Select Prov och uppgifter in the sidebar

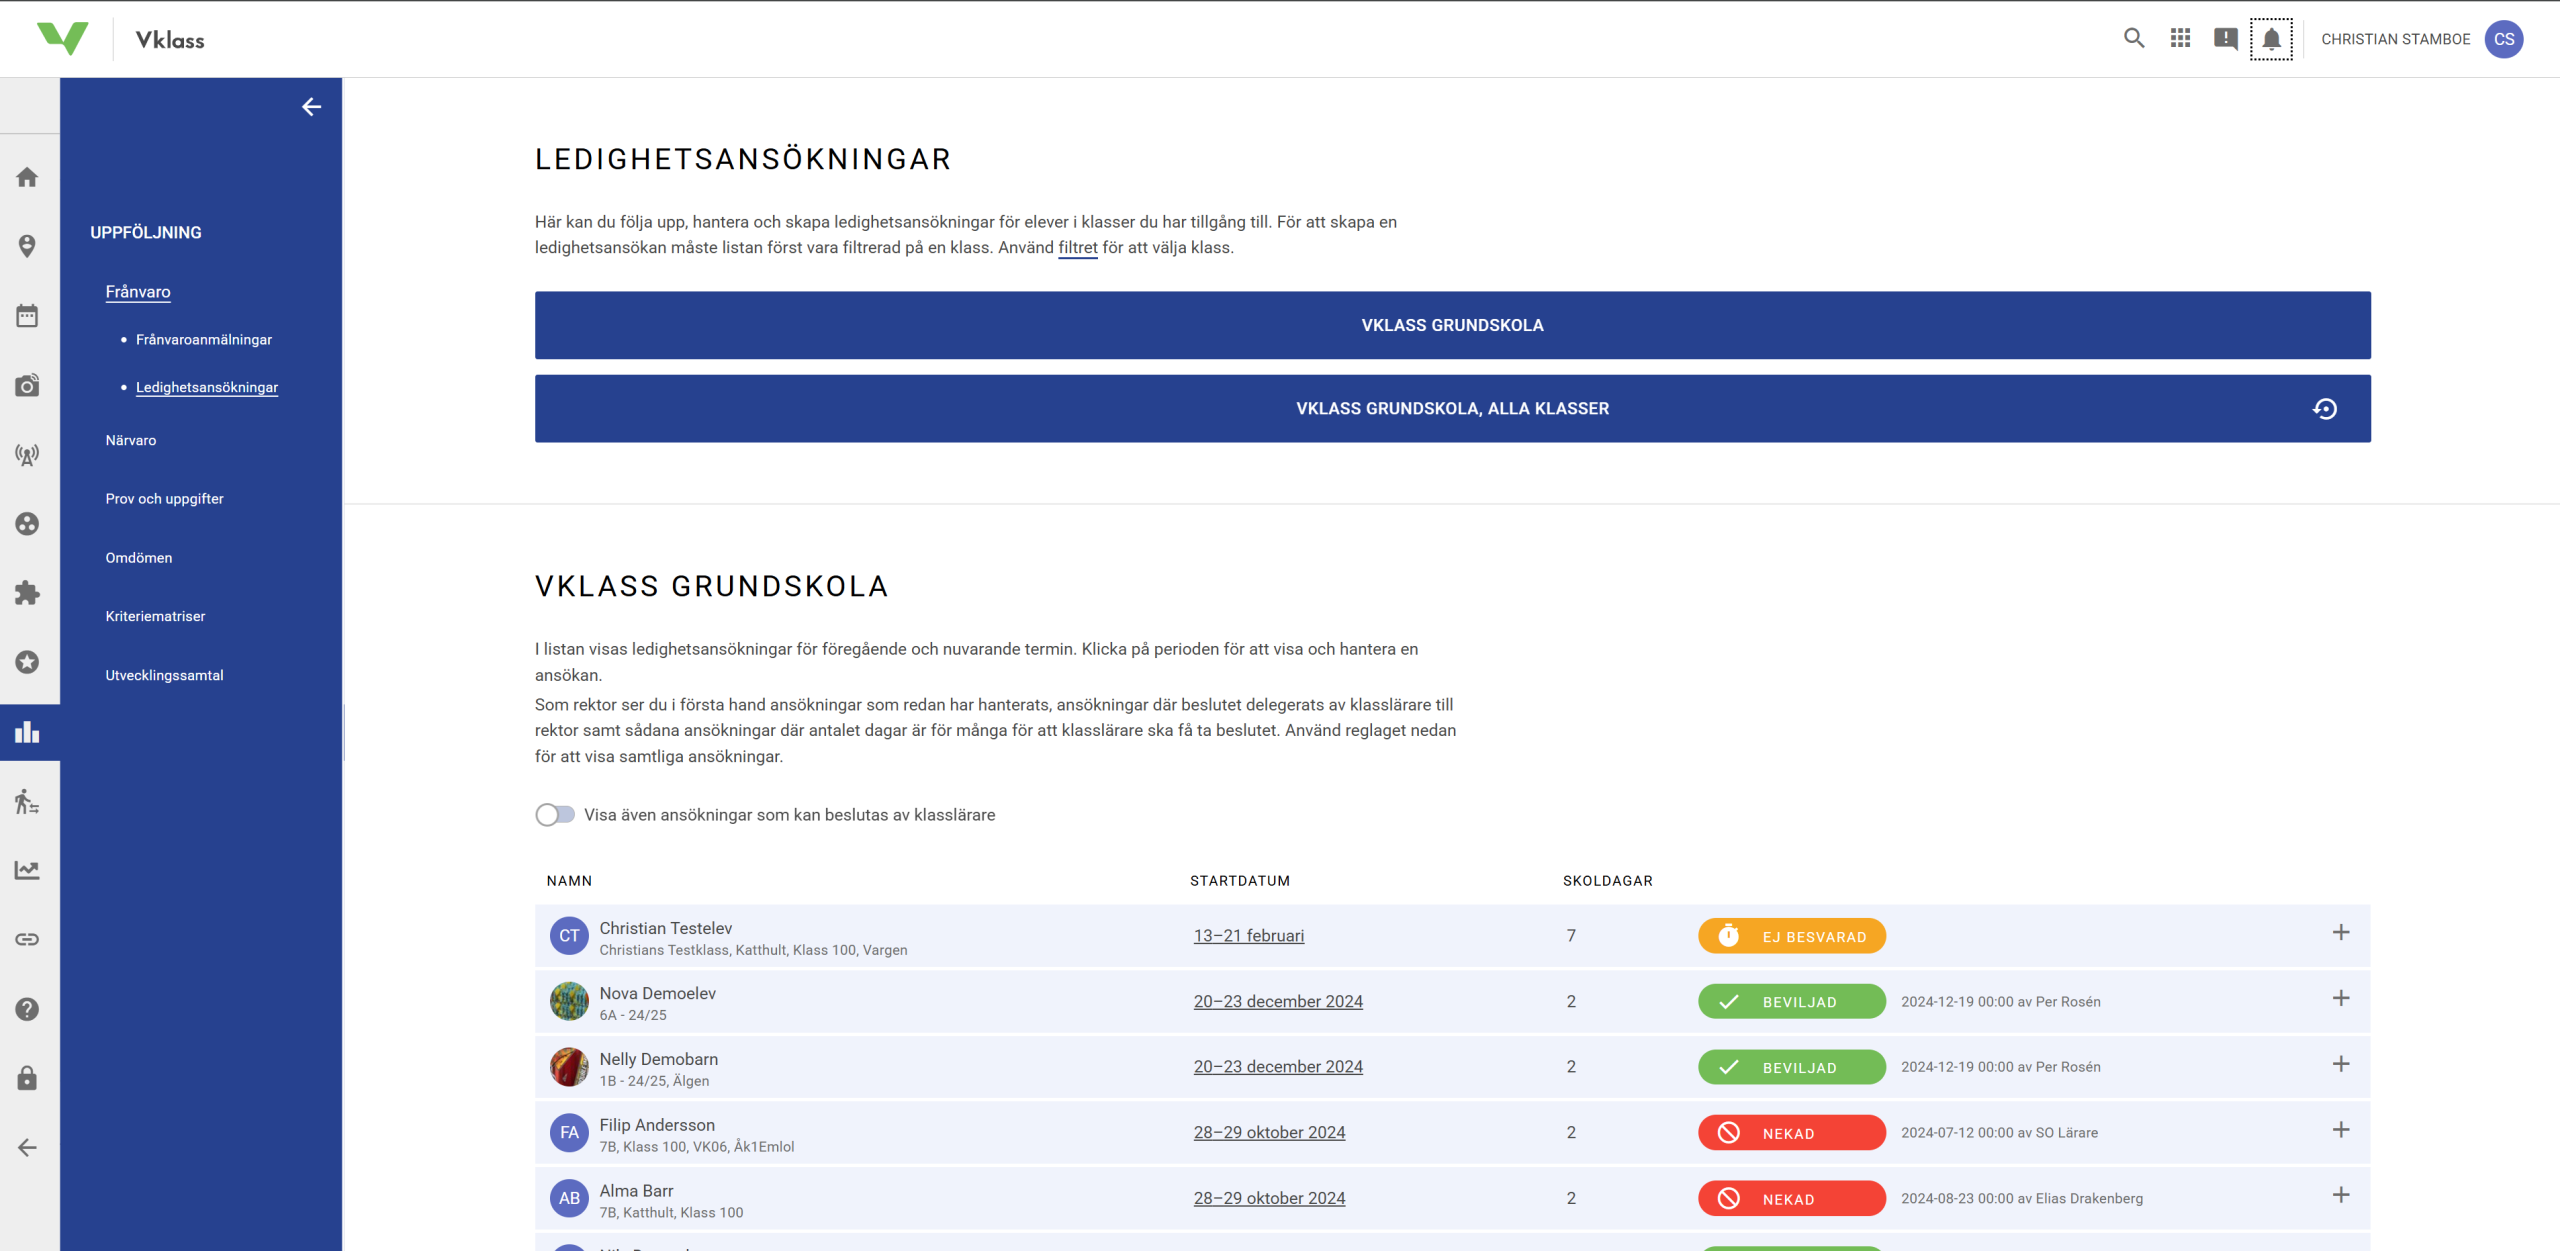click(x=164, y=498)
